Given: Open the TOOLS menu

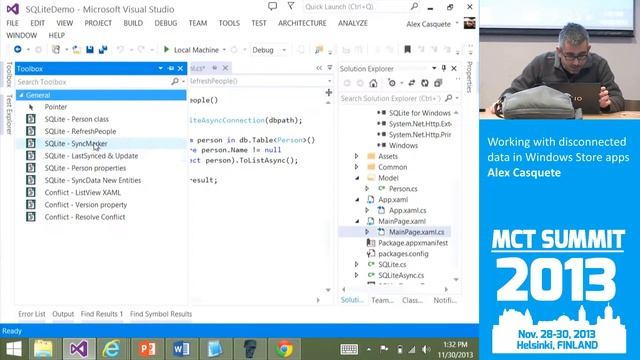Looking at the screenshot, I should 229,23.
